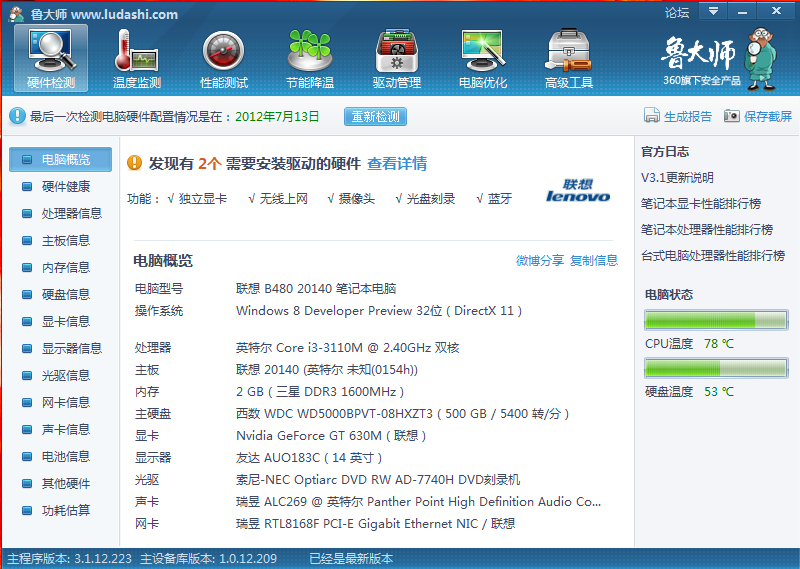Screen dimensions: 800x569
Task: Click 主程序版本: 3.1.12.223 in status bar
Action: coord(69,559)
